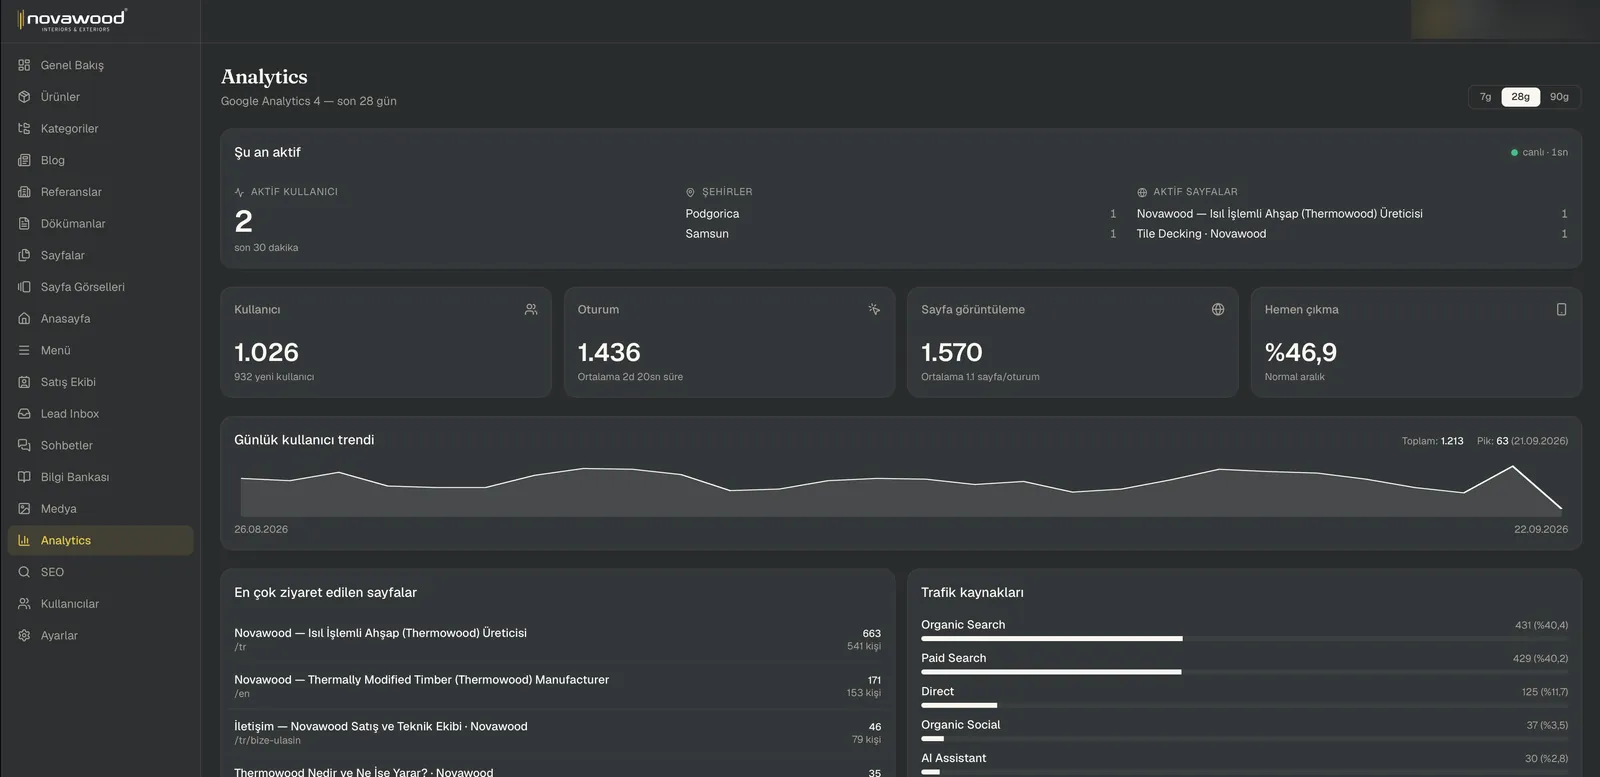1600x777 pixels.
Task: Open the Analytics menu item
Action: 100,541
